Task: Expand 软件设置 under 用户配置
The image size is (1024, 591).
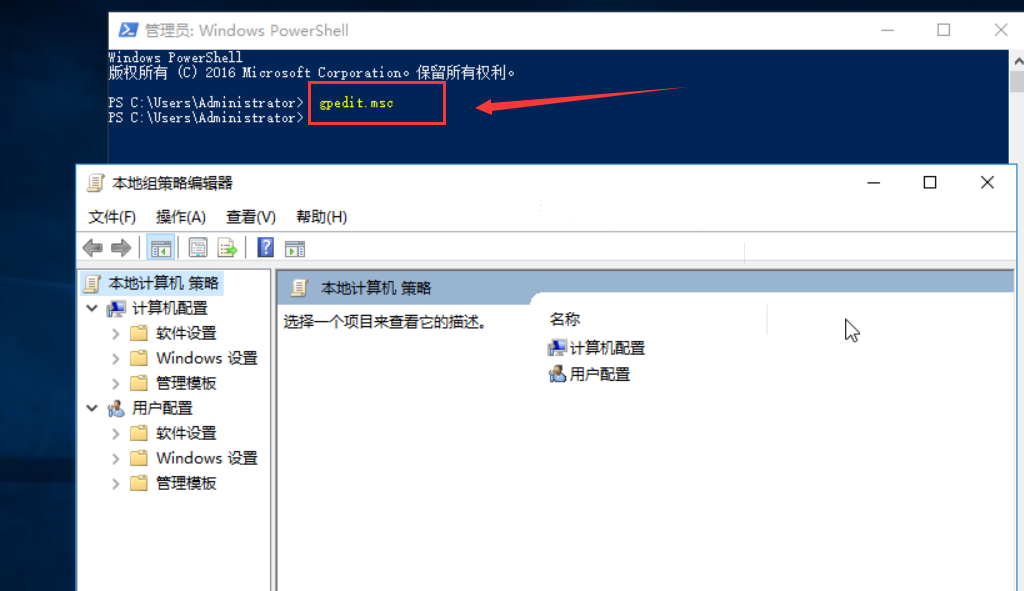Action: point(116,434)
